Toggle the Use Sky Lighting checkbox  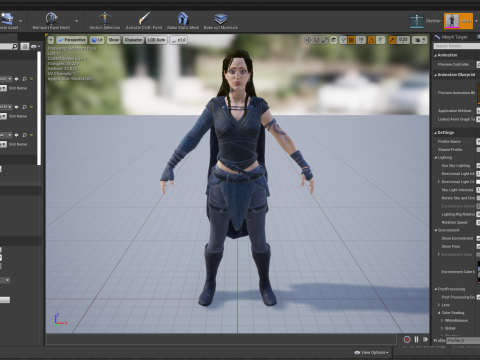tap(478, 166)
